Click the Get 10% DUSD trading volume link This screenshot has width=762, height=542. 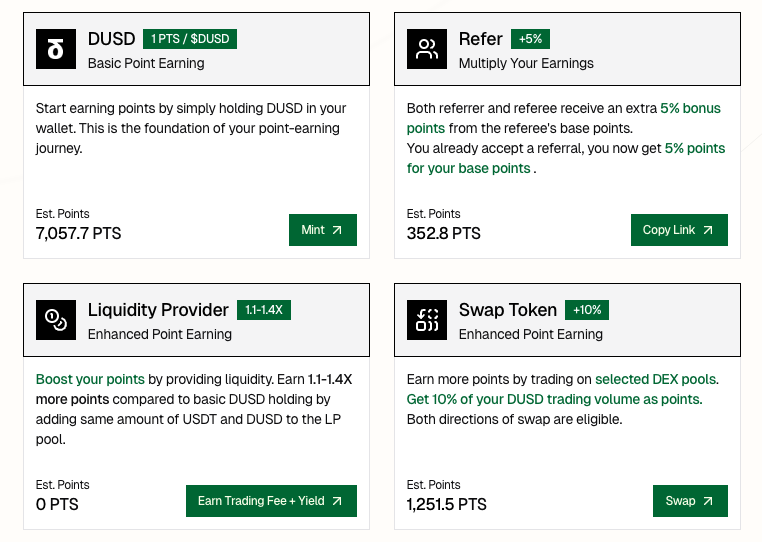click(x=554, y=400)
